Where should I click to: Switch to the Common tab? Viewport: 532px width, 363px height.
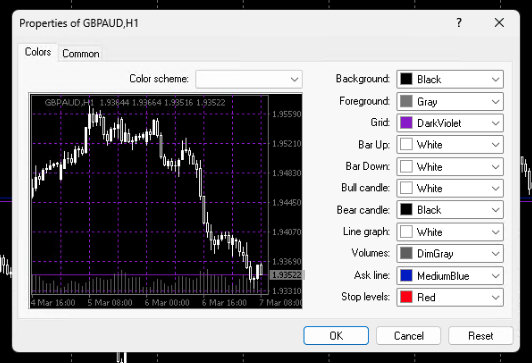pyautogui.click(x=81, y=54)
